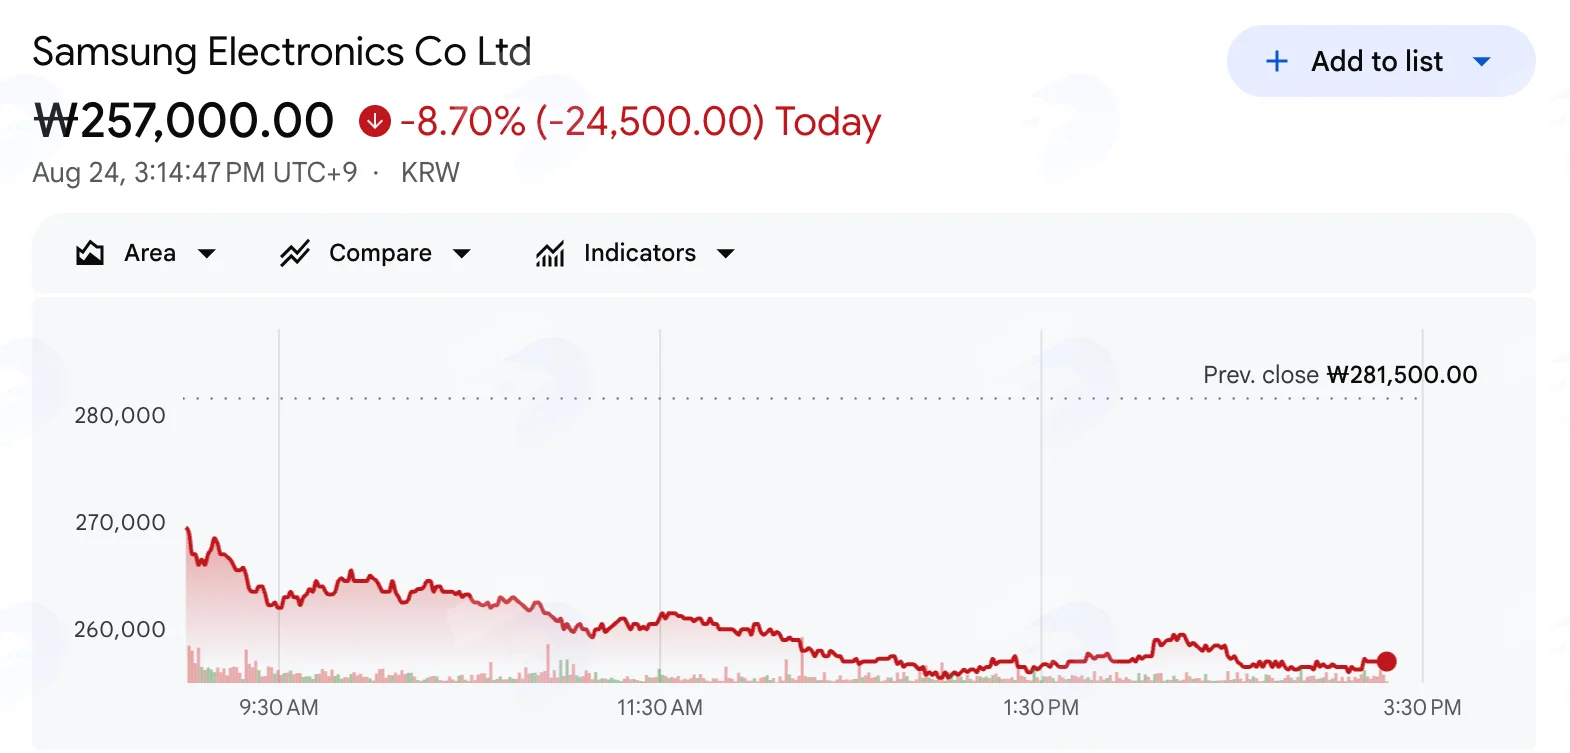Screen dimensions: 1570x753
Task: Click the 3:30 PM time axis marker
Action: coord(1422,708)
